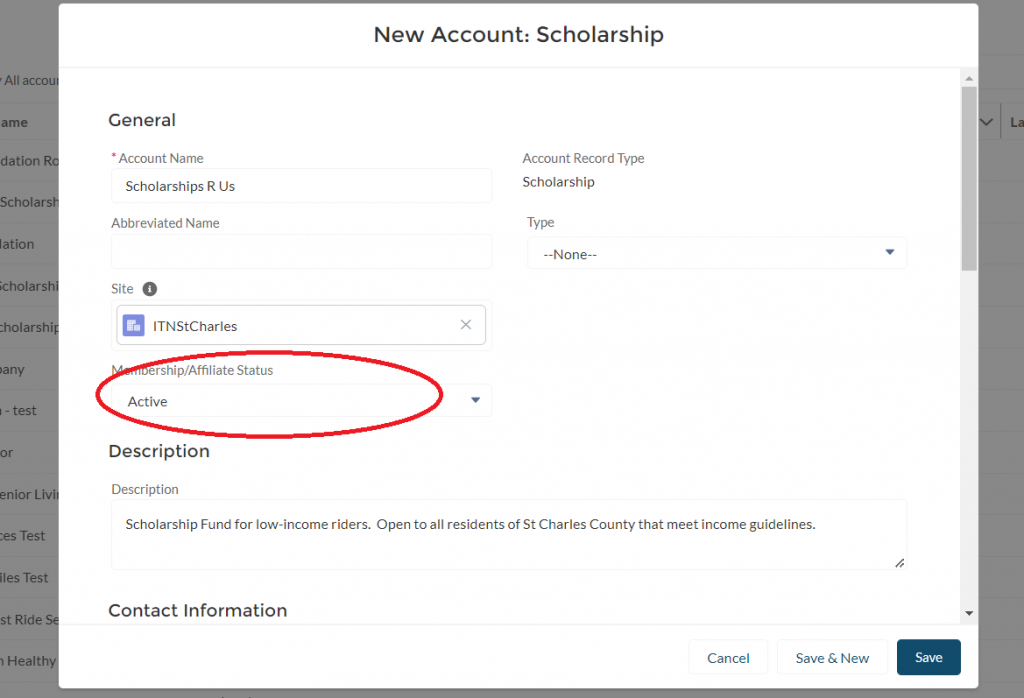Click the Scholarship record type value
Viewport: 1024px width, 698px height.
(558, 182)
